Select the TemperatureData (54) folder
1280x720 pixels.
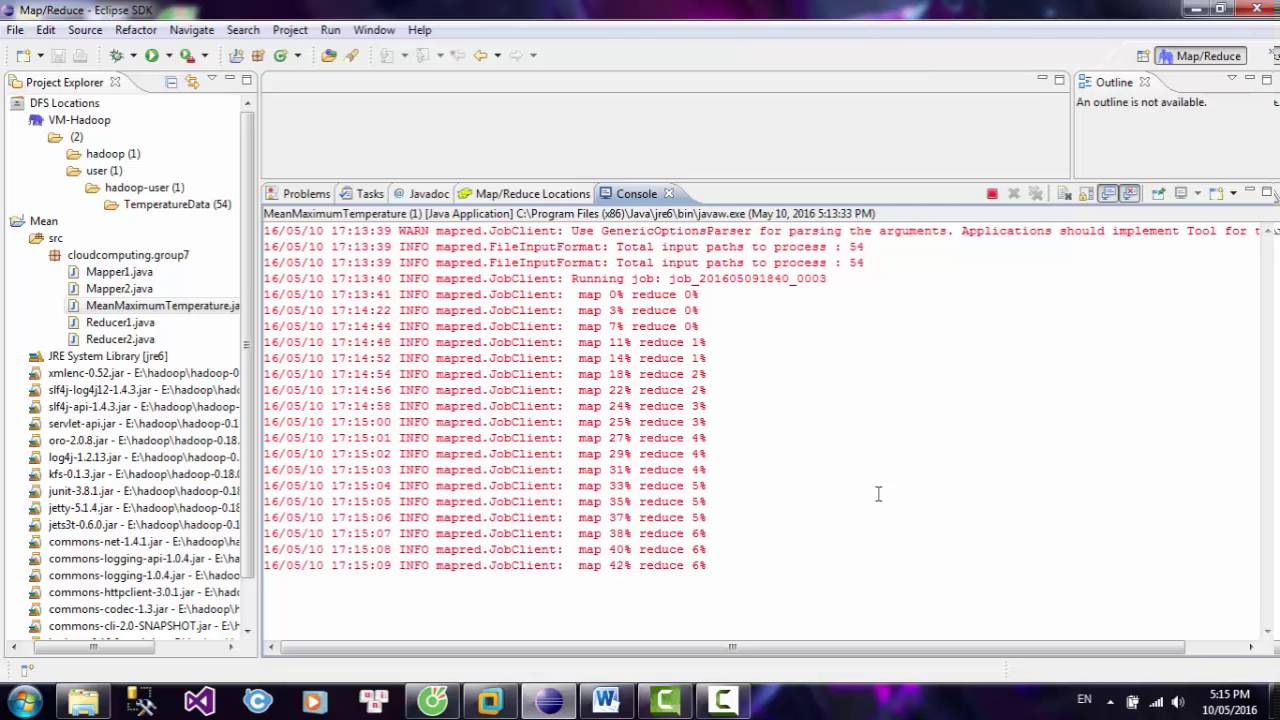pos(177,204)
